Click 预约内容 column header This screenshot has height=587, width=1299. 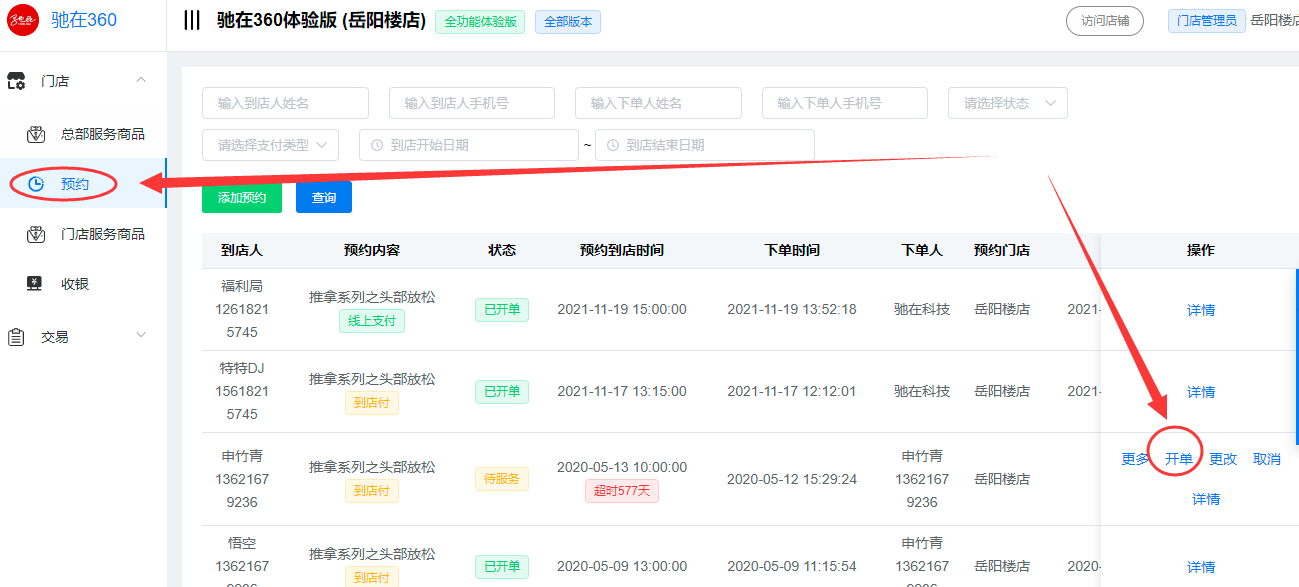coord(372,250)
